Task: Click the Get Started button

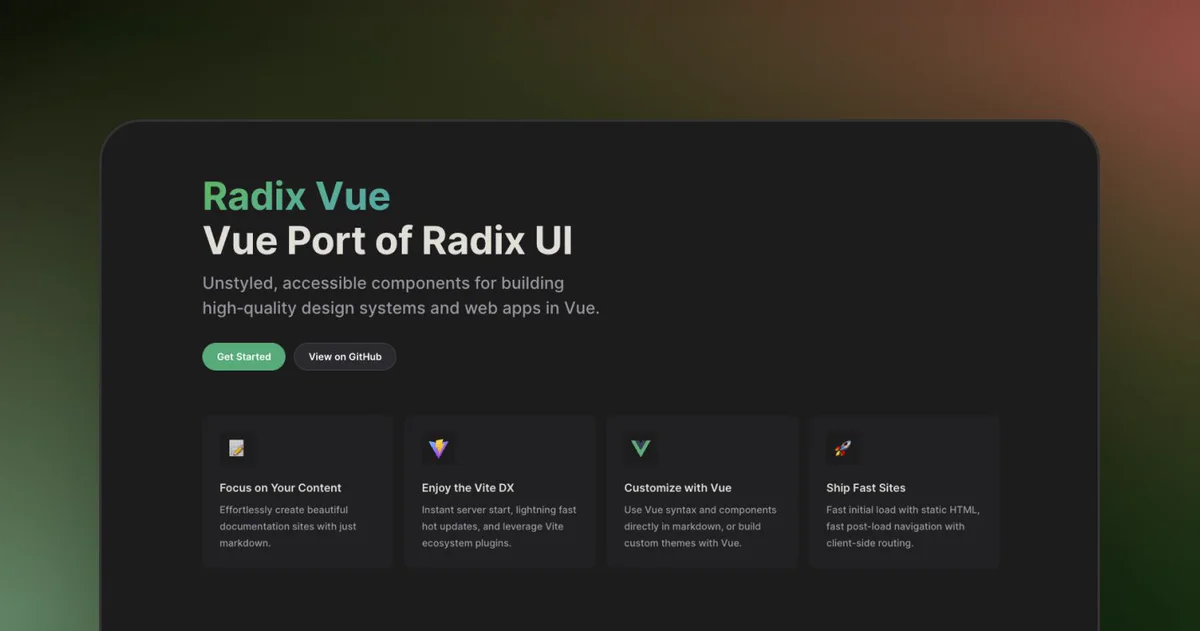Action: [x=244, y=357]
